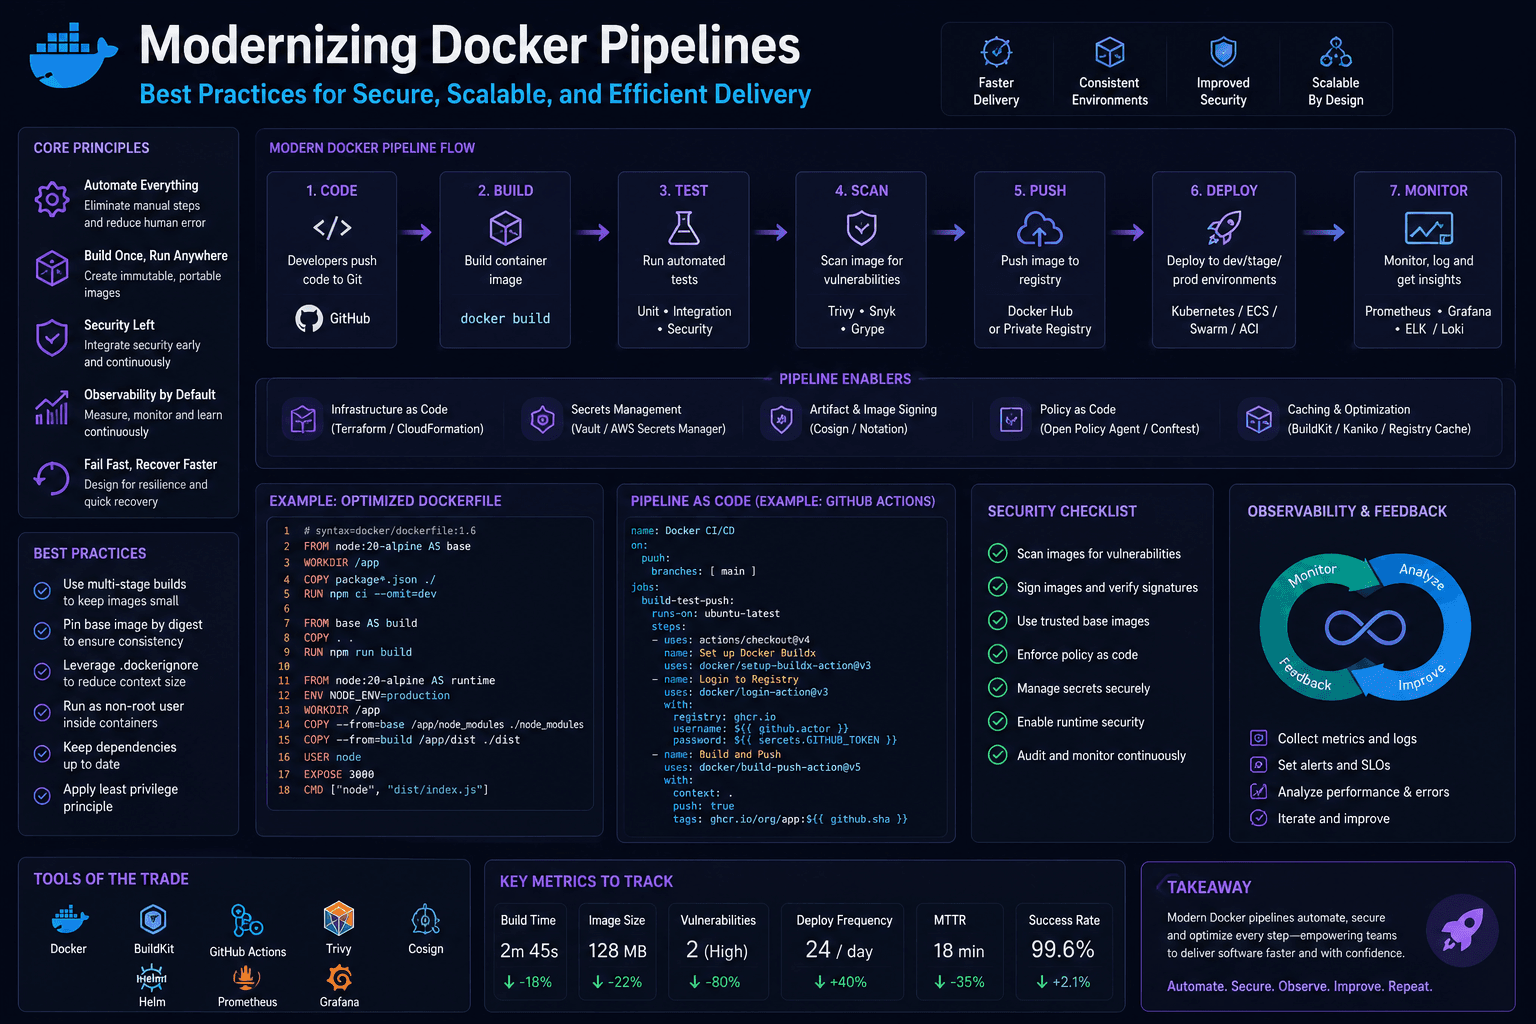Click the Monitor segment of the cycle

pos(1311,574)
